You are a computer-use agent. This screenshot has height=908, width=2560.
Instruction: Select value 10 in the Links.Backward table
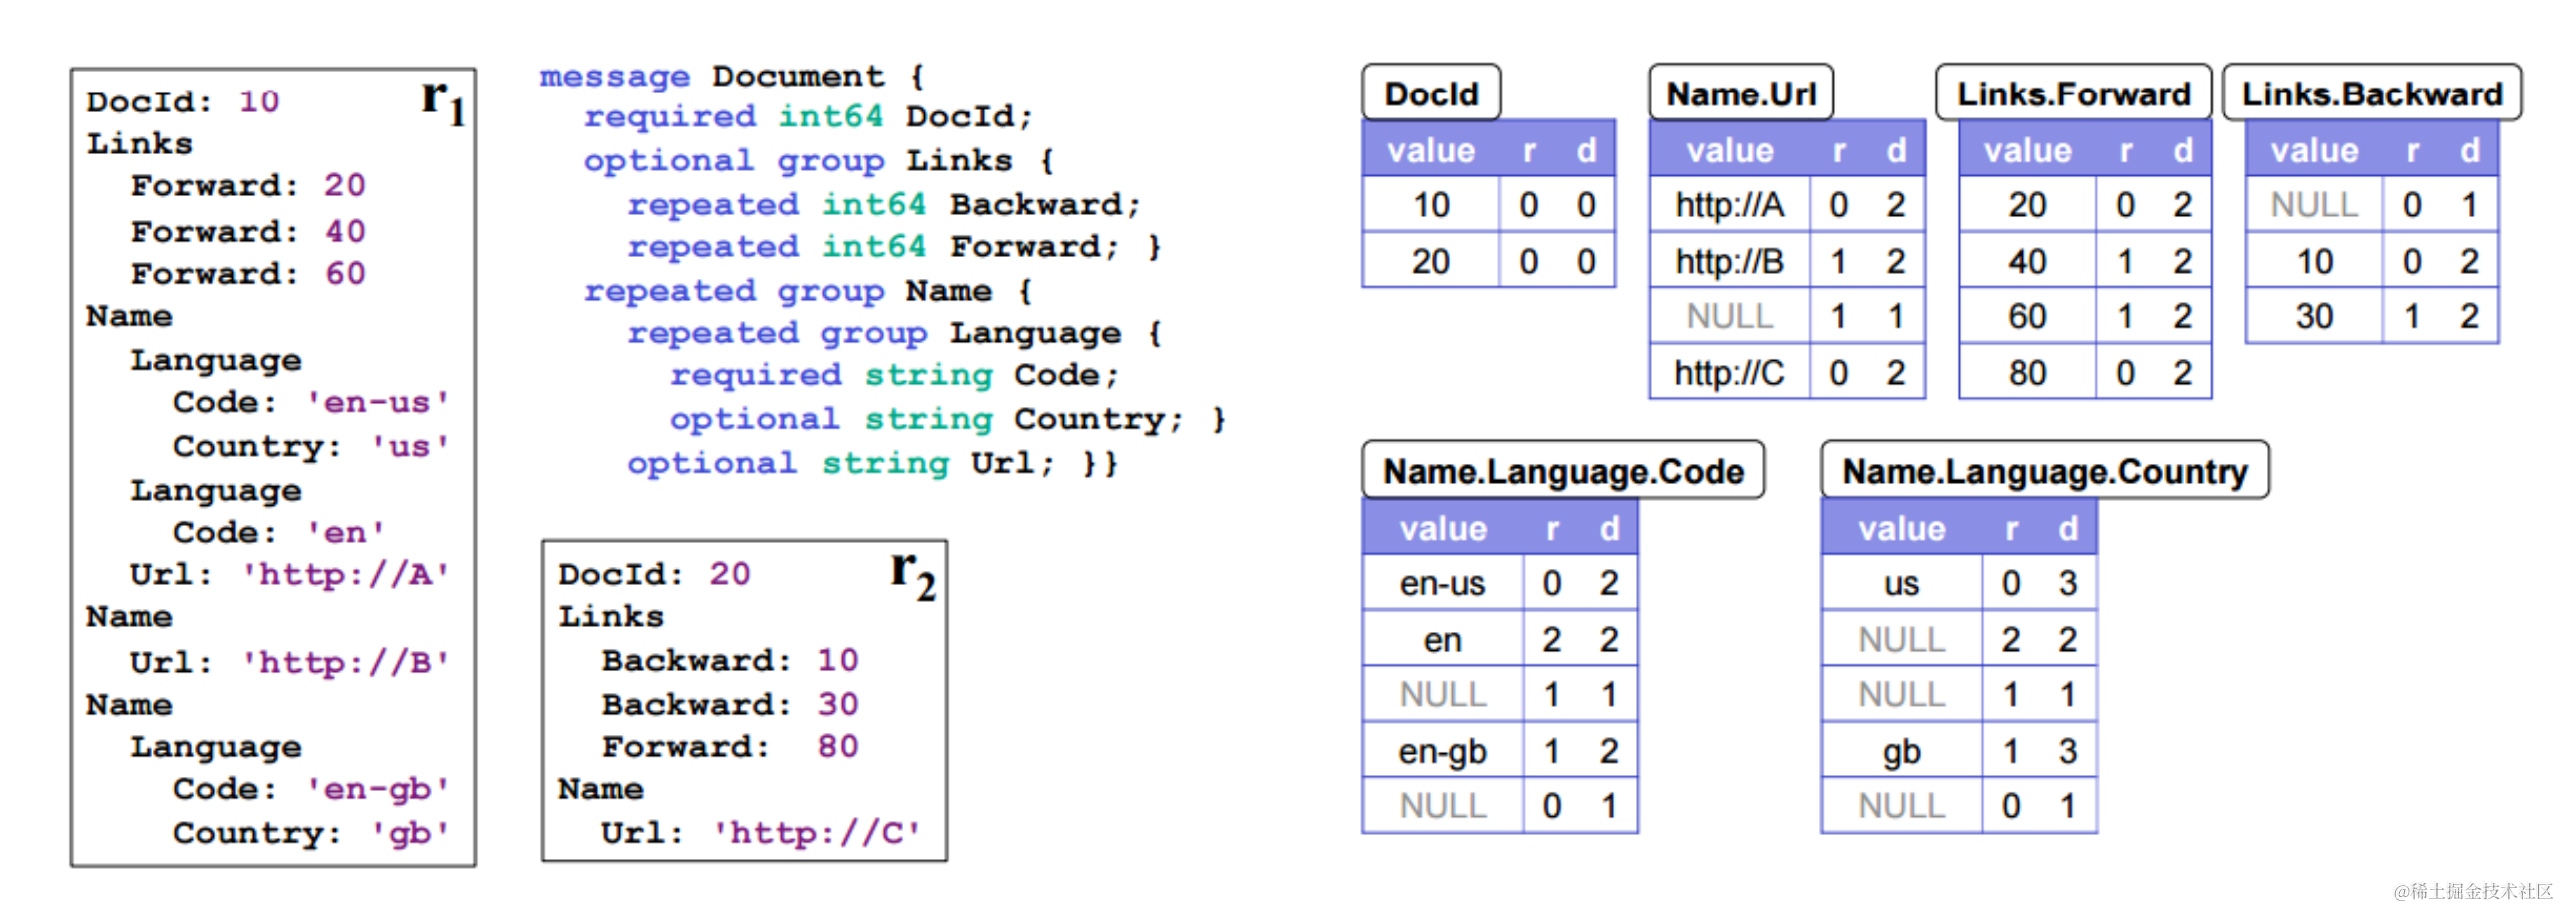tap(2314, 261)
